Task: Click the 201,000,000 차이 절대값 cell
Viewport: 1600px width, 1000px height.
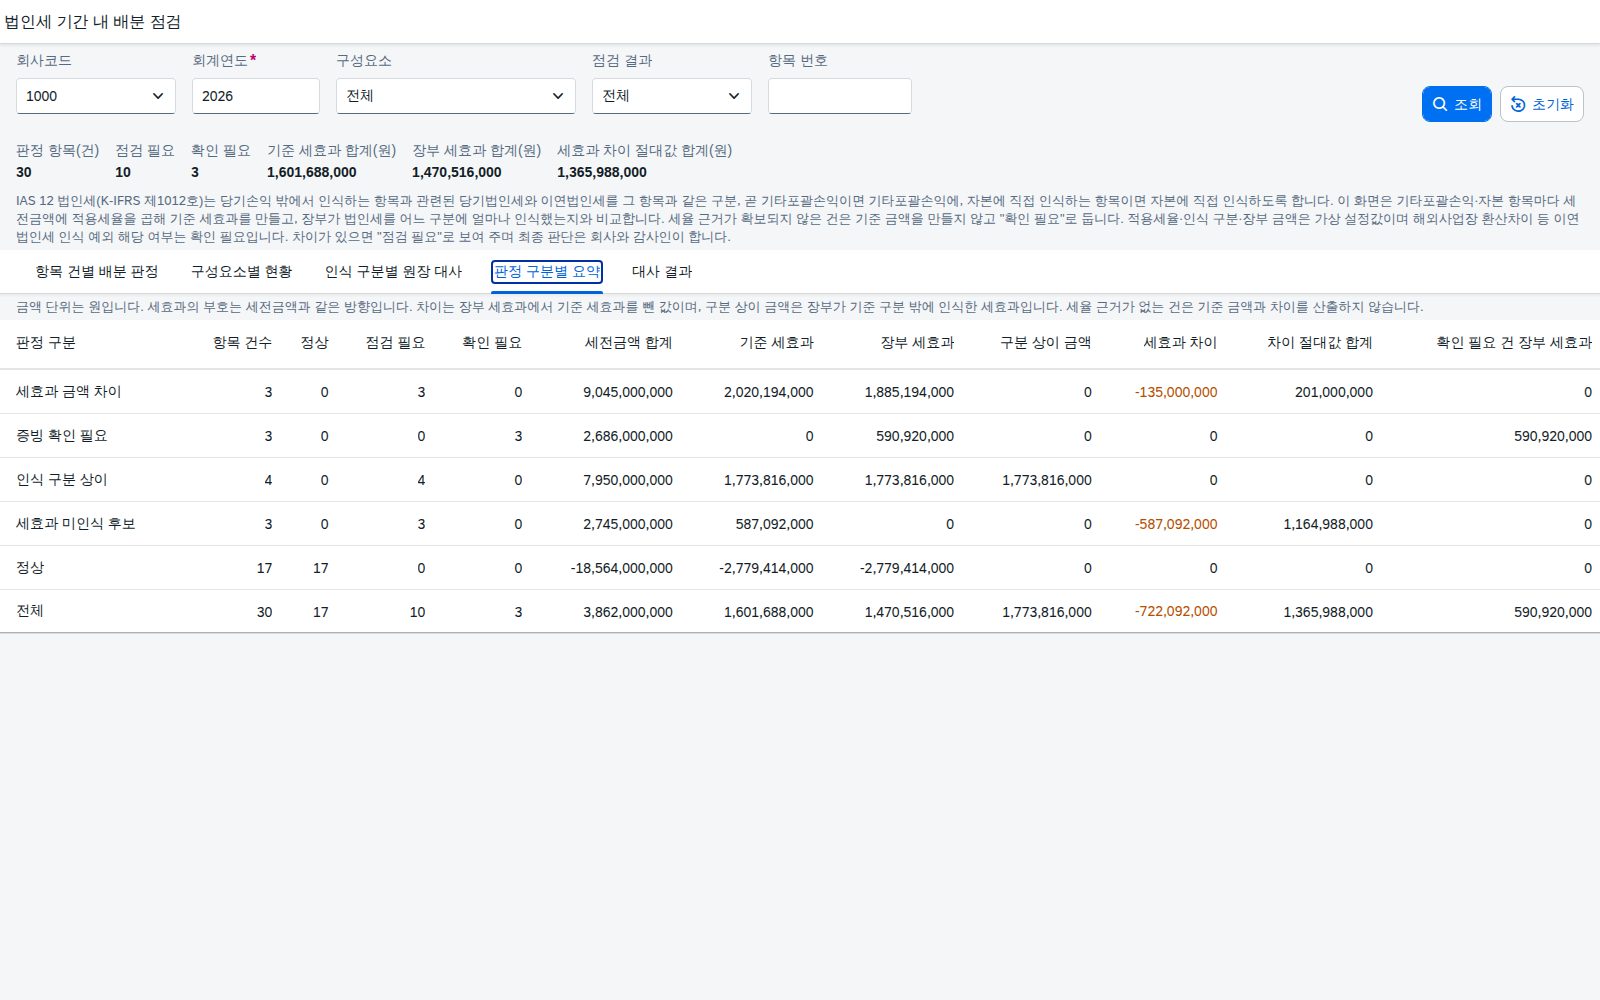Action: [x=1334, y=392]
